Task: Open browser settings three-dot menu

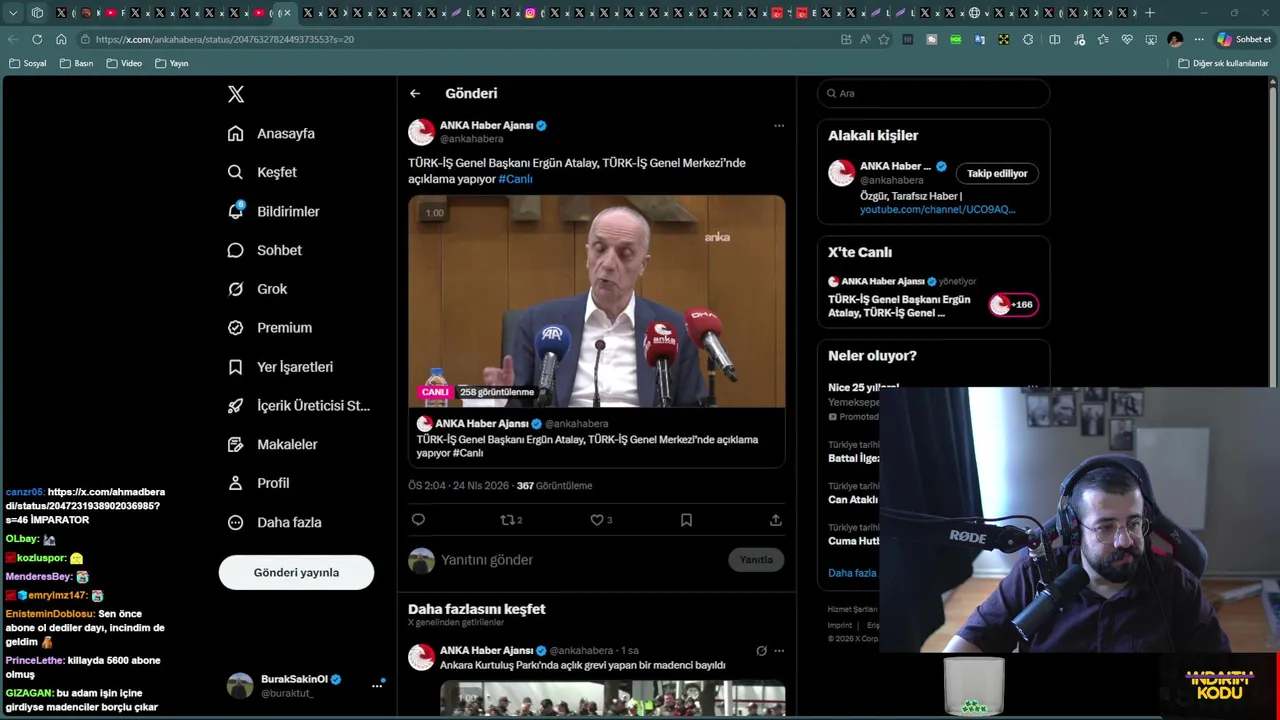Action: pyautogui.click(x=1199, y=39)
